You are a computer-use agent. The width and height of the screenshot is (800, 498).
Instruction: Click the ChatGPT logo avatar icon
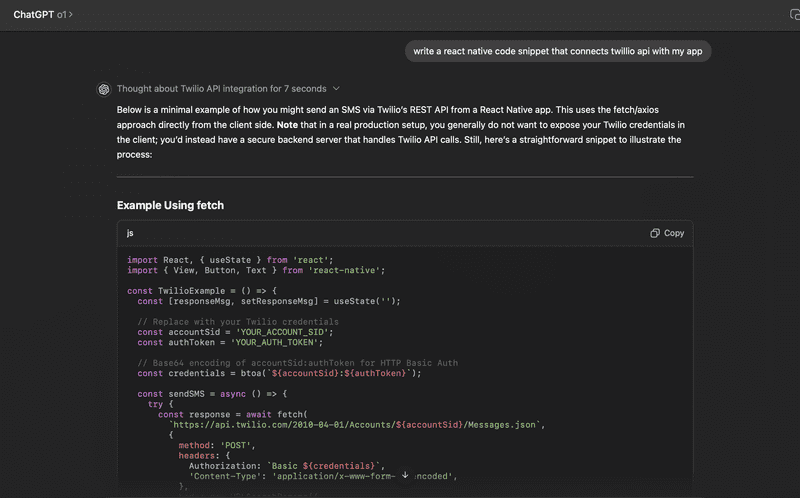point(104,89)
